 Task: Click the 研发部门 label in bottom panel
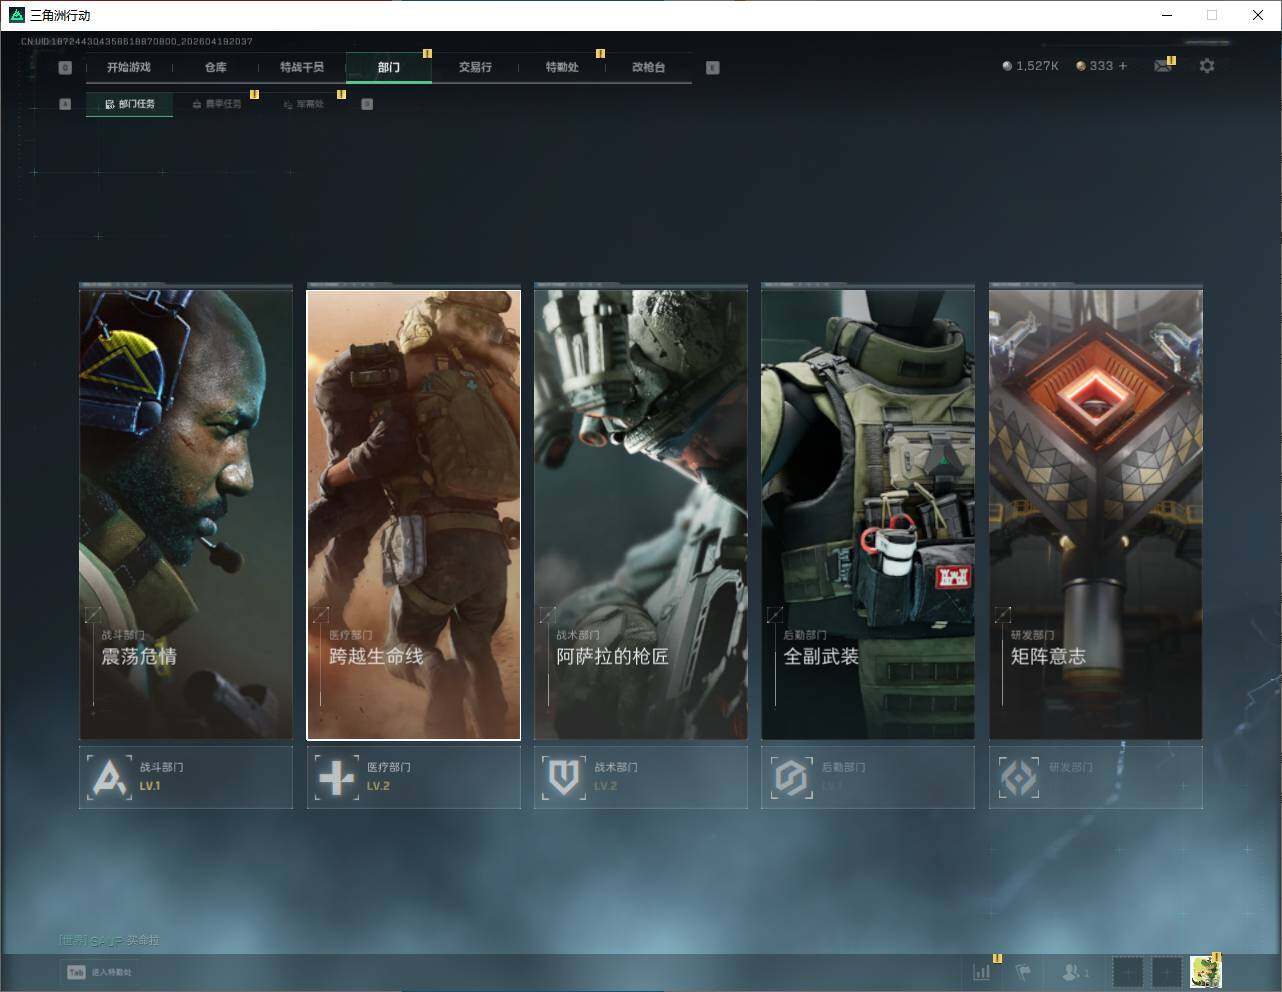pyautogui.click(x=1071, y=767)
